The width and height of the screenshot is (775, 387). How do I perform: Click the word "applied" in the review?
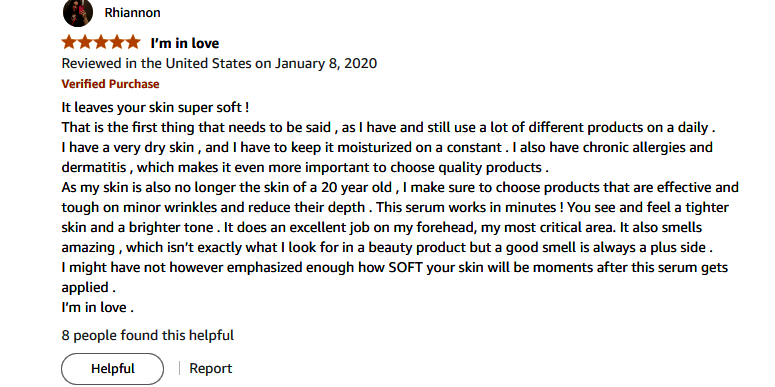coord(85,288)
